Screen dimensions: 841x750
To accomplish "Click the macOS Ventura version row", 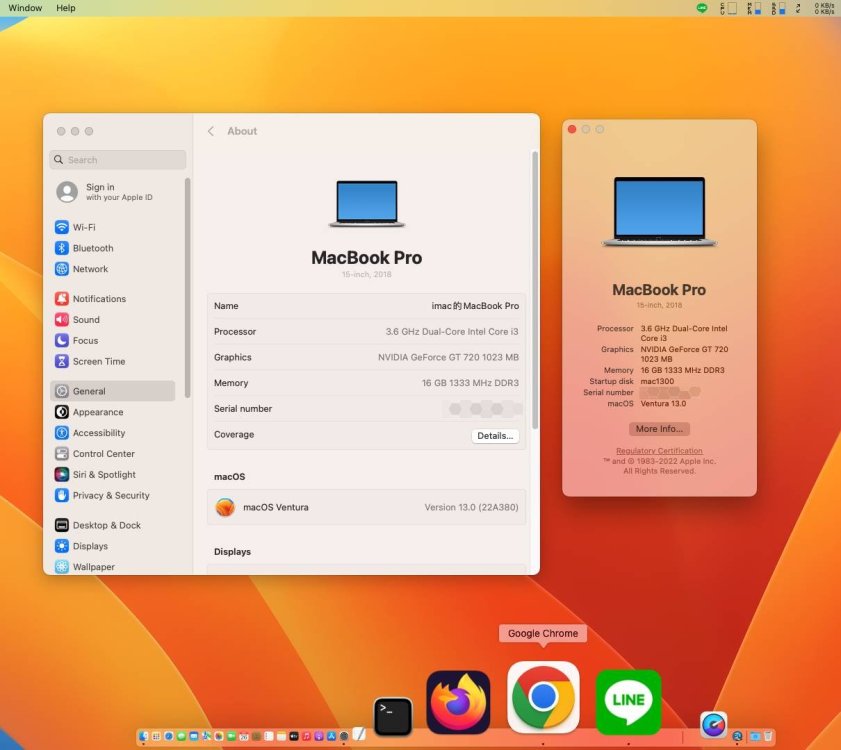I will tap(366, 507).
